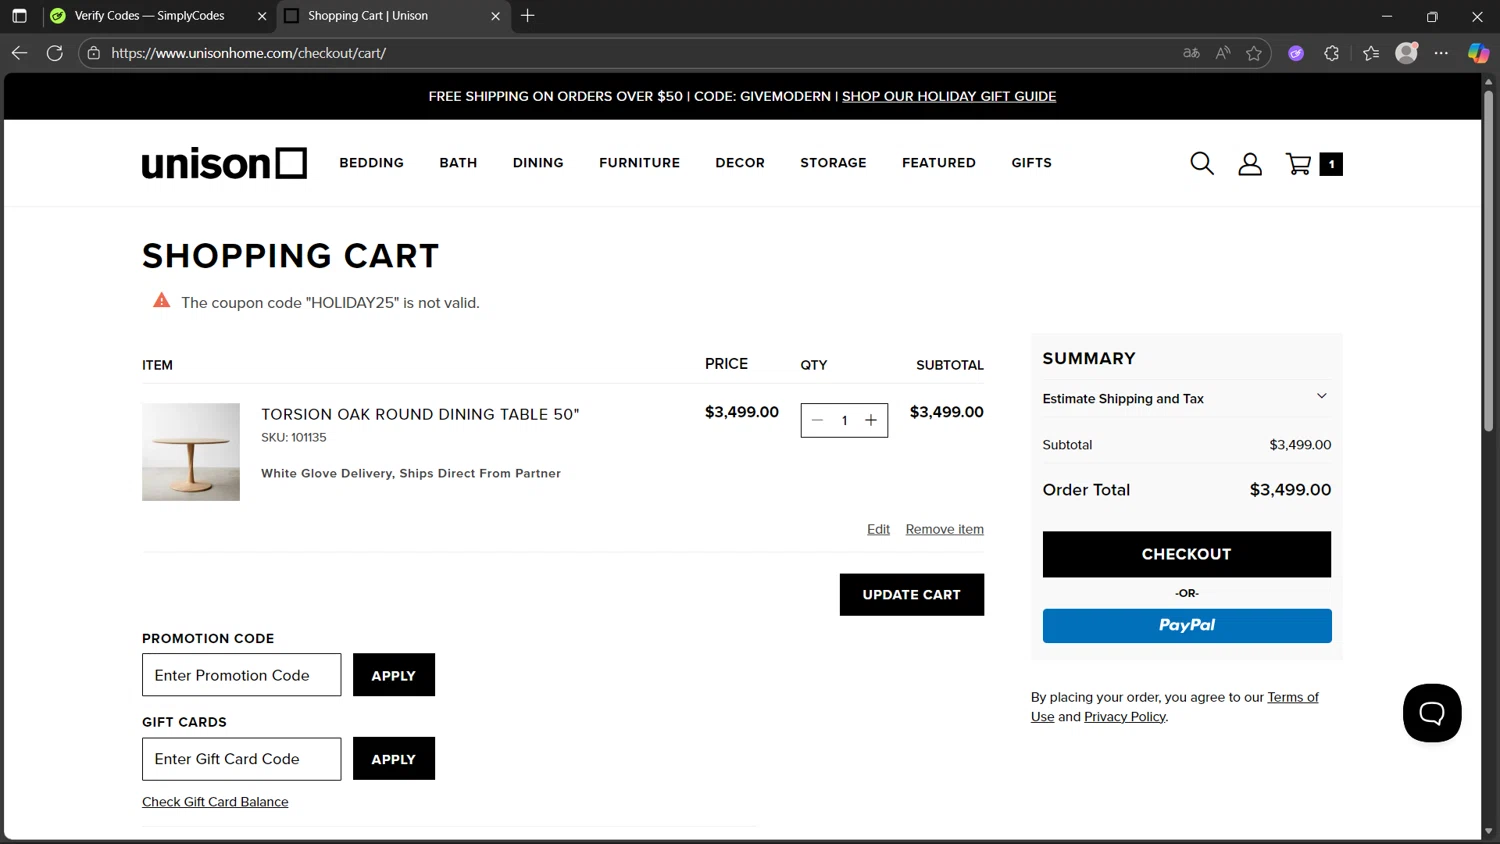Click the Order Total $3,499.00 amount
Image resolution: width=1500 pixels, height=844 pixels.
[x=1290, y=490]
